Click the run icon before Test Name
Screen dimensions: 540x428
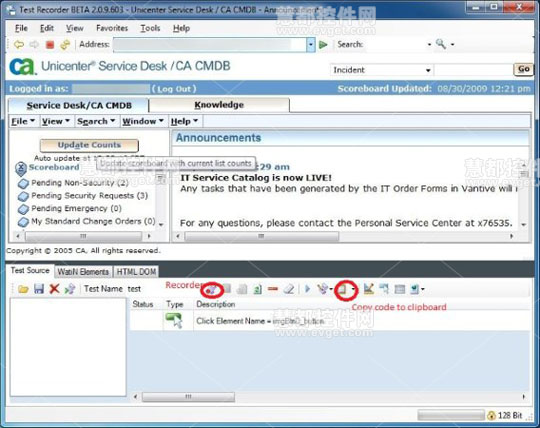coord(70,289)
